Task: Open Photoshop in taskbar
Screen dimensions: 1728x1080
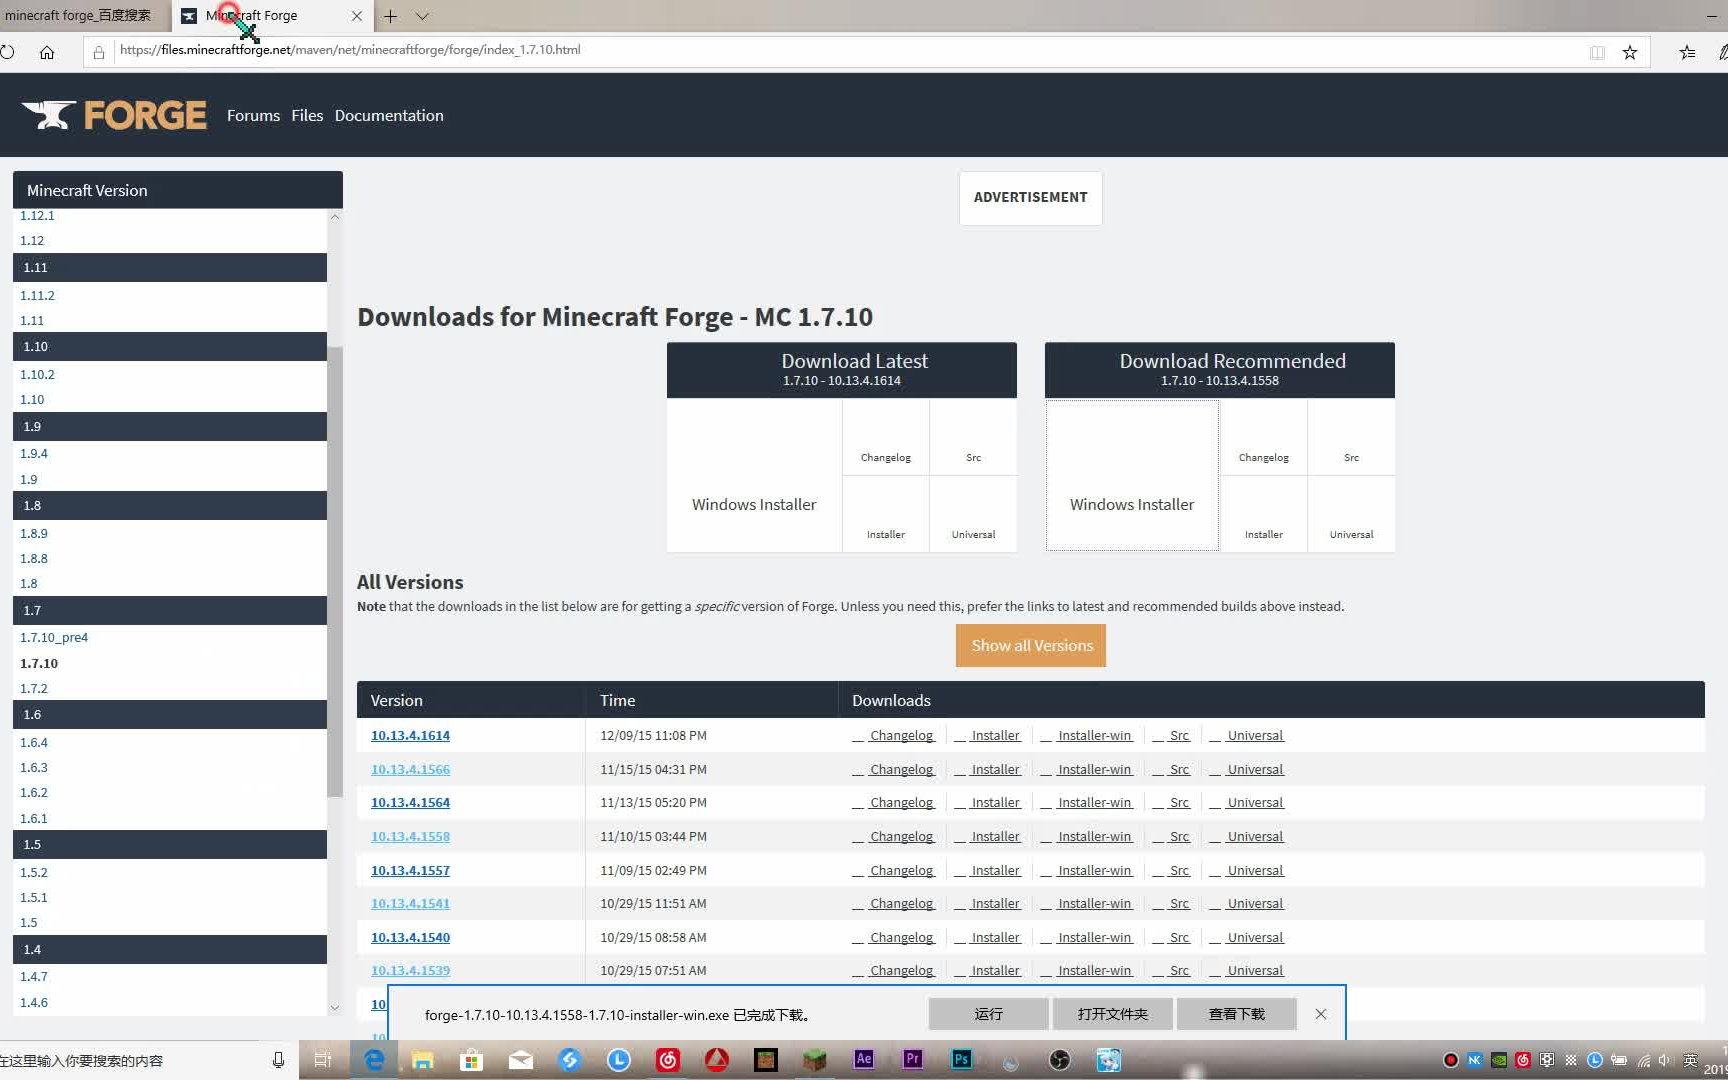Action: tap(961, 1060)
